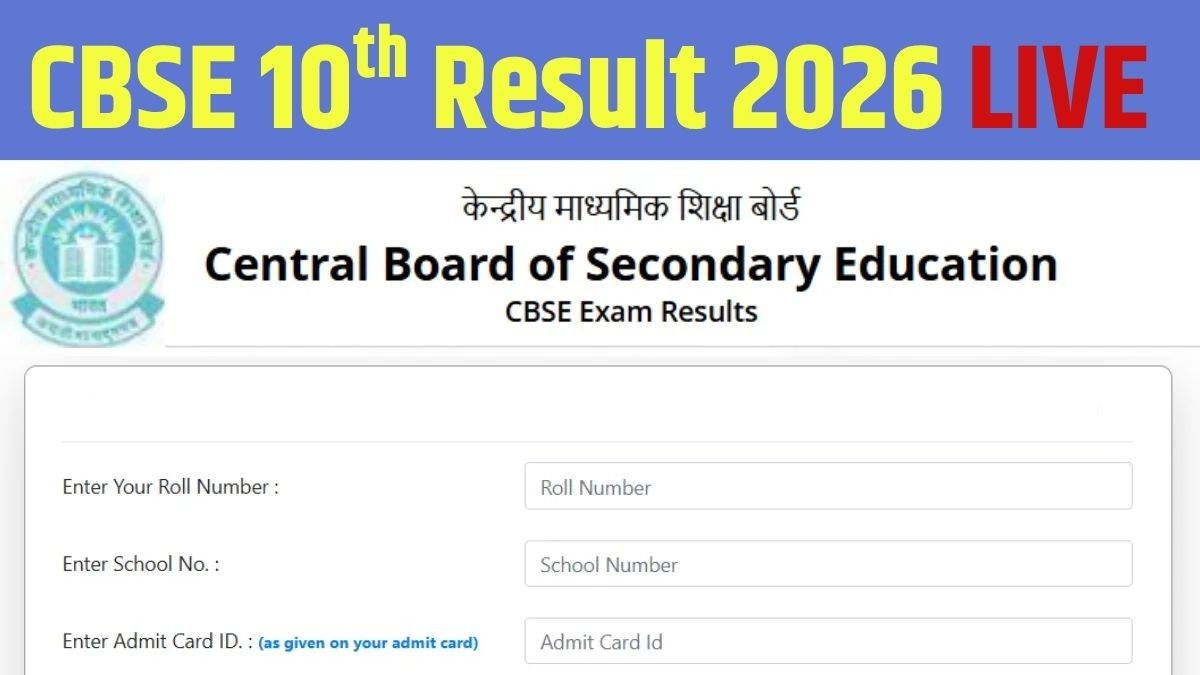1200x675 pixels.
Task: Click the 'Enter Admit Card ID.' label
Action: coord(155,641)
